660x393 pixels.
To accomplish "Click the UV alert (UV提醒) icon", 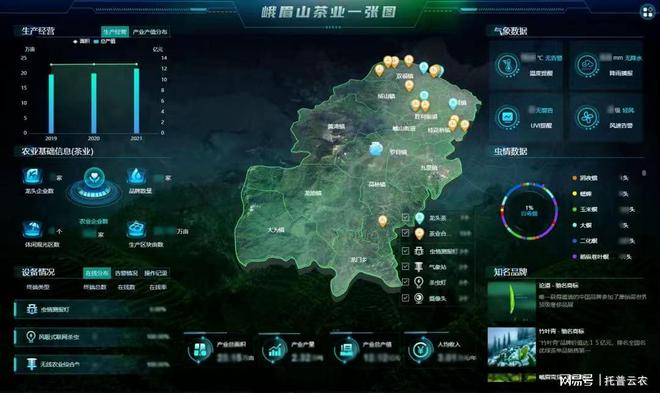I will coord(508,117).
